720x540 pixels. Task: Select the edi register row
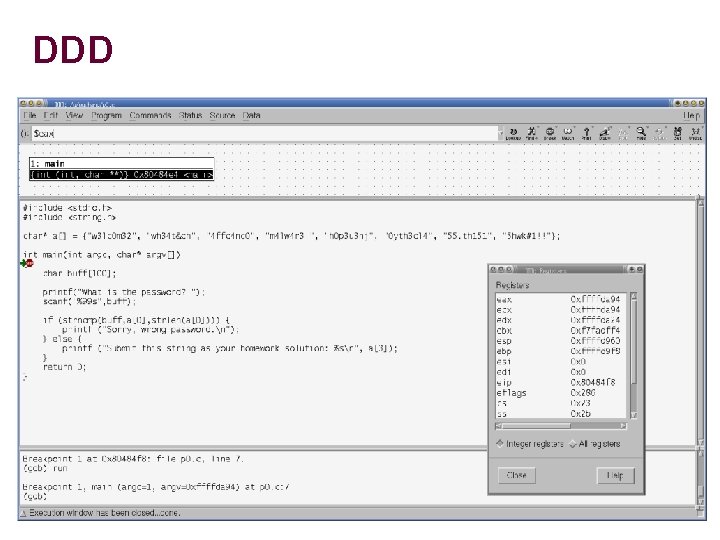(x=562, y=372)
